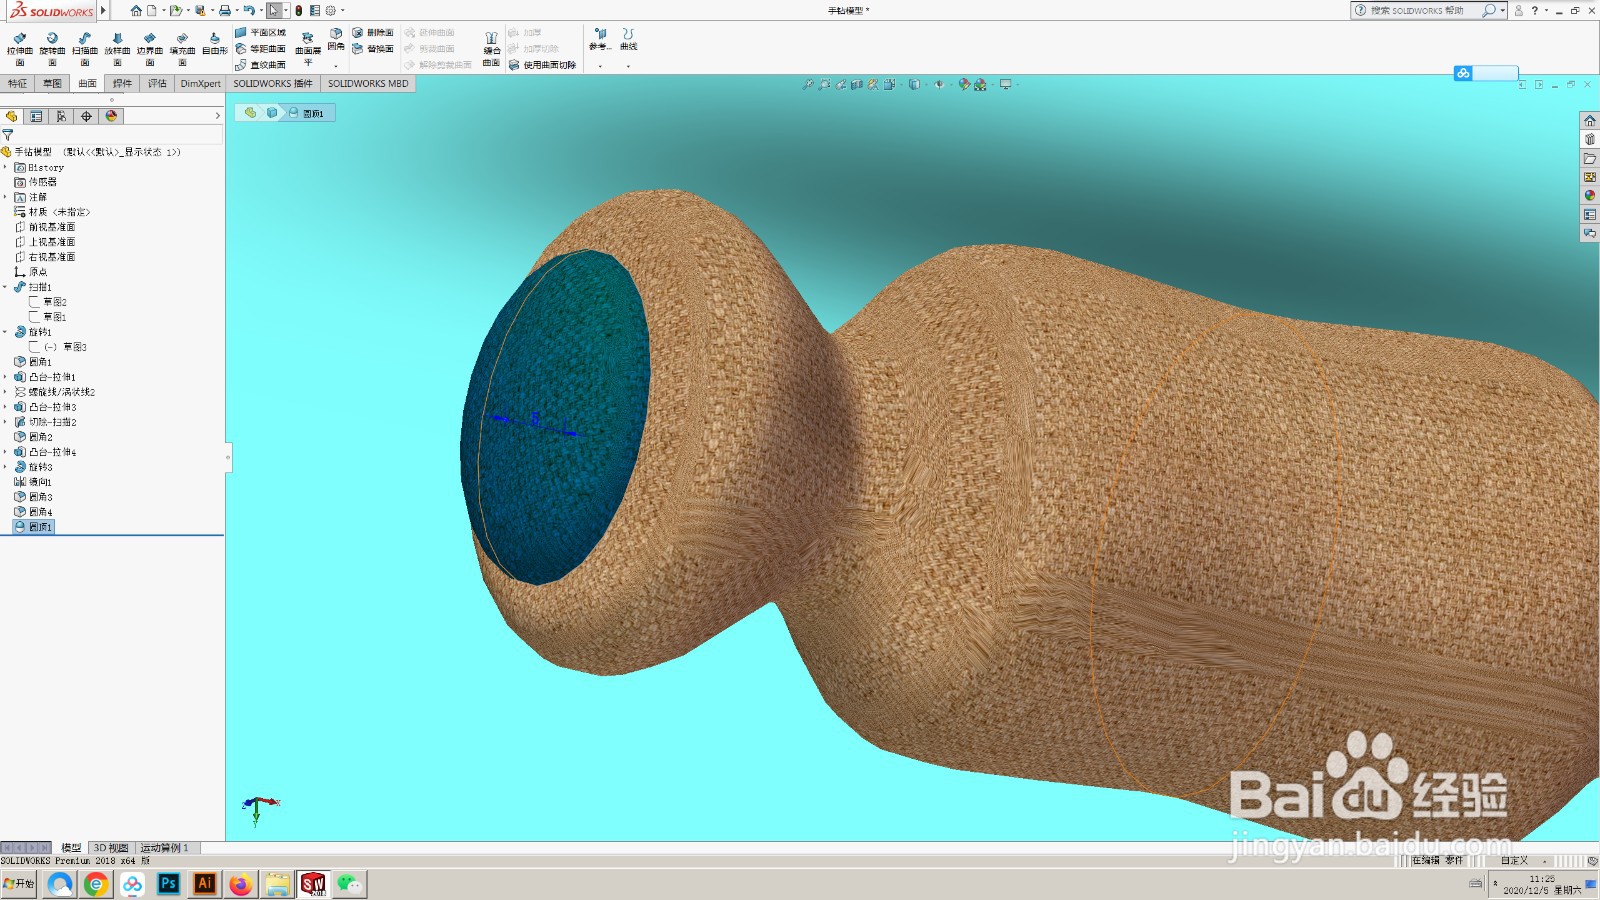Viewport: 1600px width, 900px height.
Task: Open the edit appearance color icon
Action: (x=964, y=85)
